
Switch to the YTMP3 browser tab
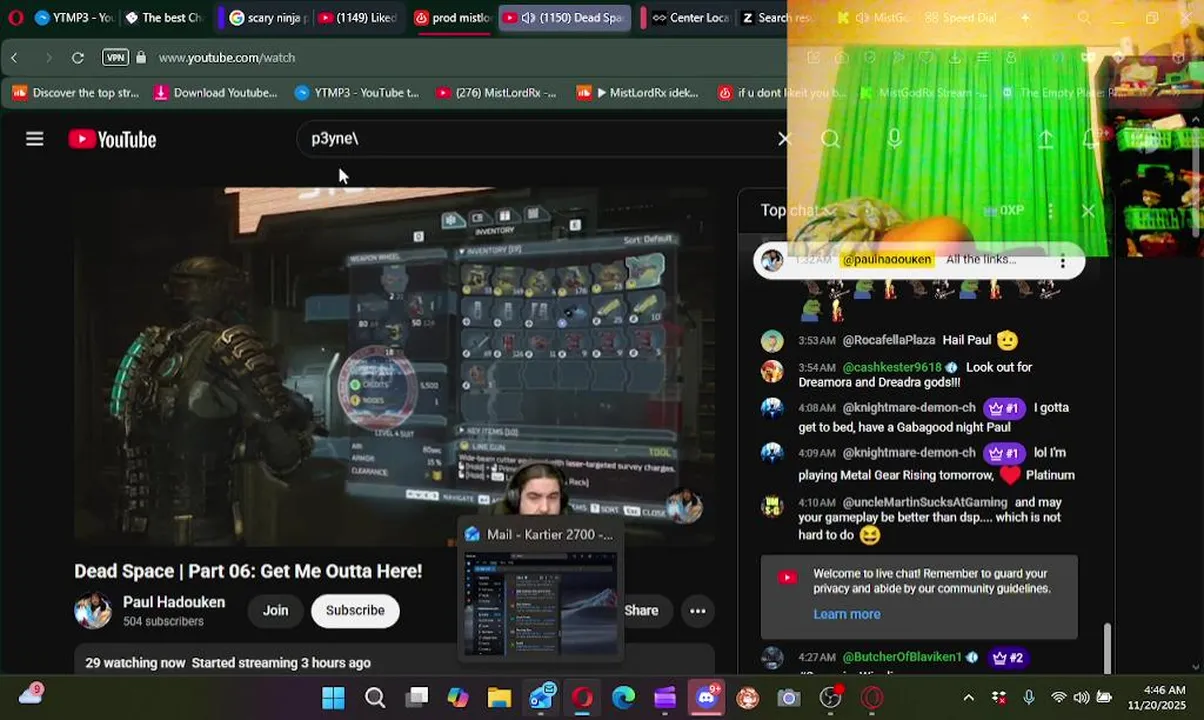73,18
